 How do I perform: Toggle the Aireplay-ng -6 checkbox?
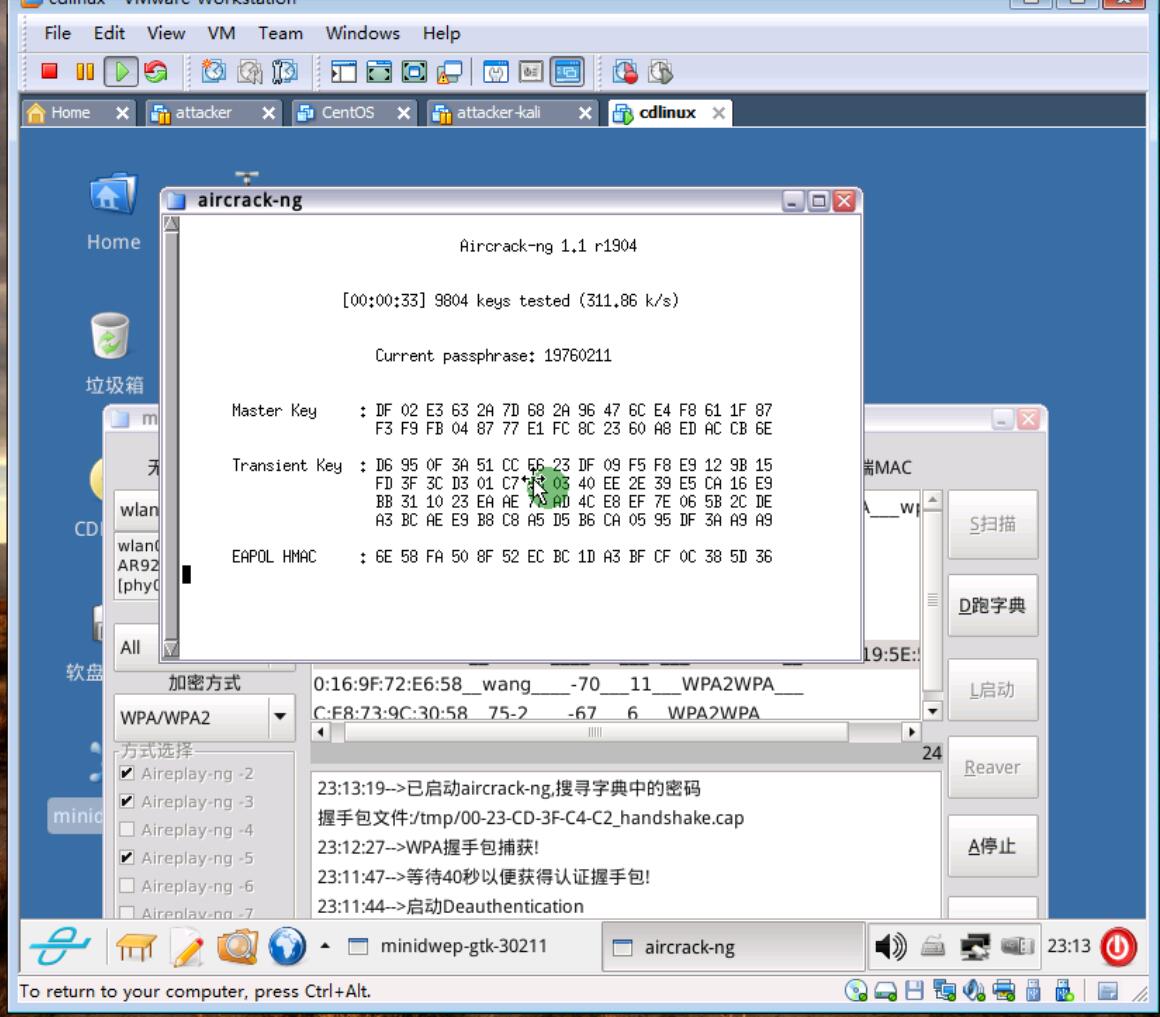(x=127, y=886)
